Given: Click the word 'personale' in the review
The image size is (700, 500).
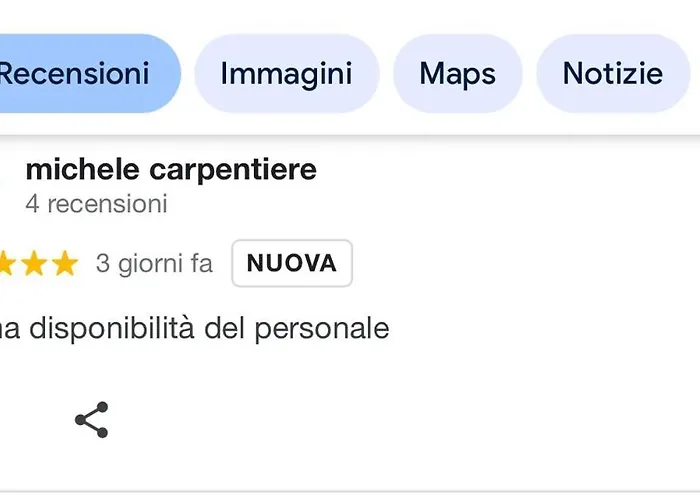Looking at the screenshot, I should (322, 329).
